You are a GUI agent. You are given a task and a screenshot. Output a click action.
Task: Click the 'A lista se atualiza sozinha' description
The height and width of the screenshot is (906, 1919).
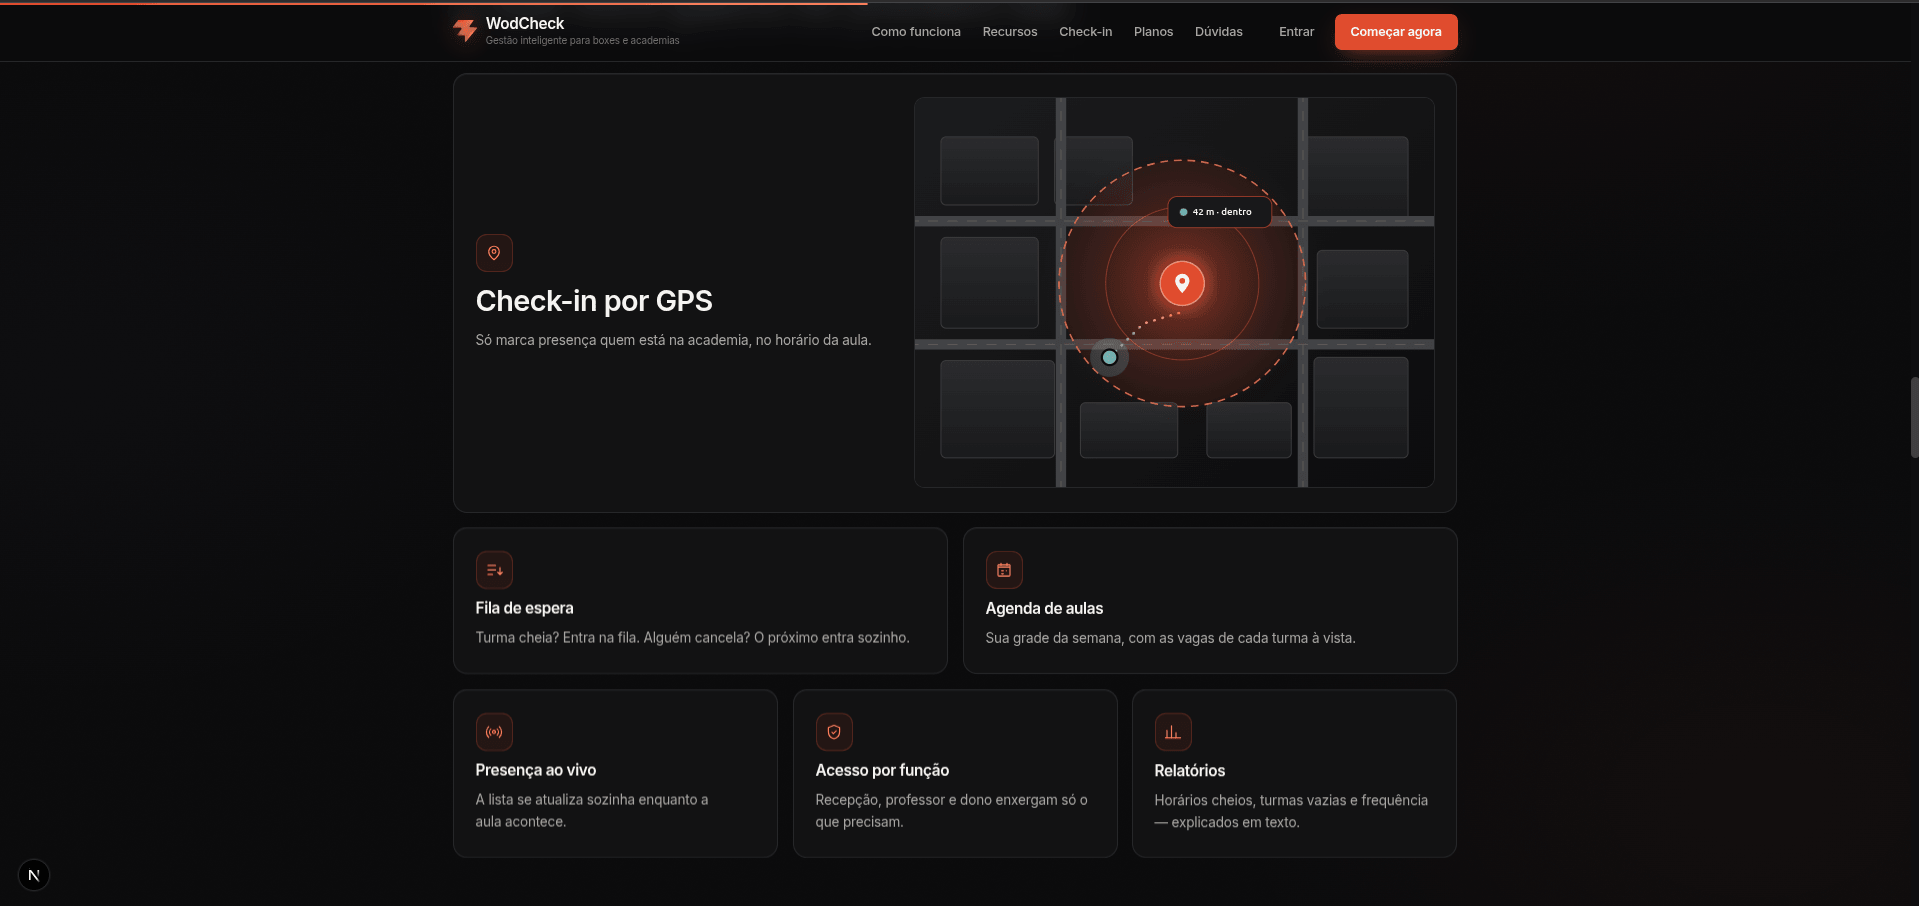tap(592, 810)
